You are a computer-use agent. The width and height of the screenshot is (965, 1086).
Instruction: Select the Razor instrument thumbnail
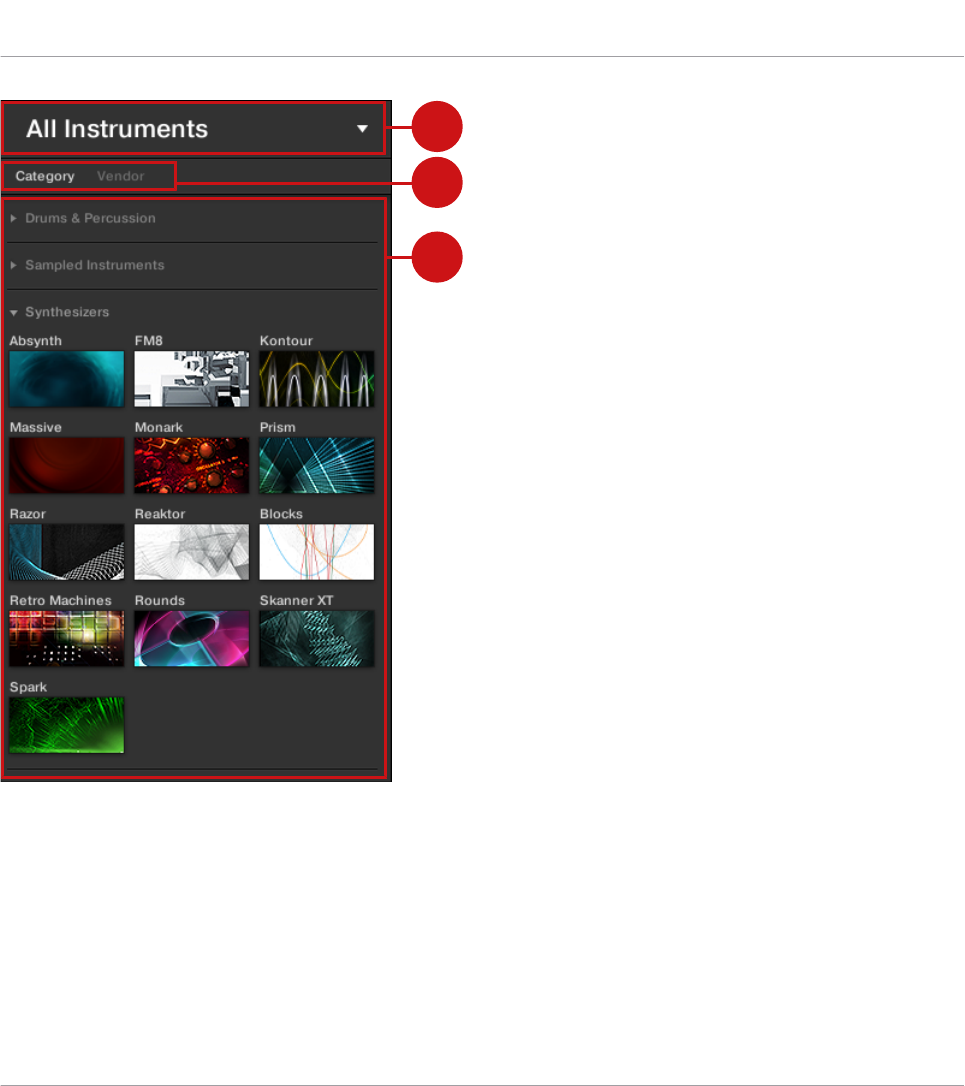pos(67,552)
